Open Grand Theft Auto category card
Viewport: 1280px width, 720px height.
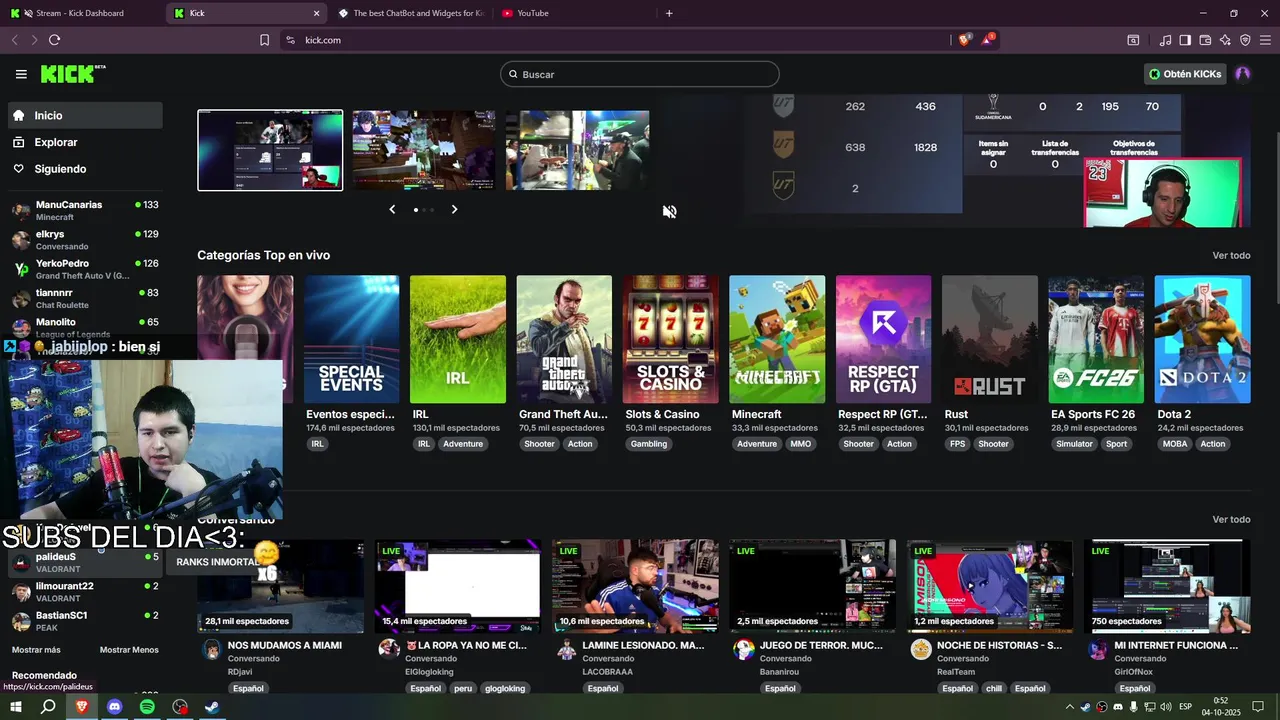(x=564, y=340)
